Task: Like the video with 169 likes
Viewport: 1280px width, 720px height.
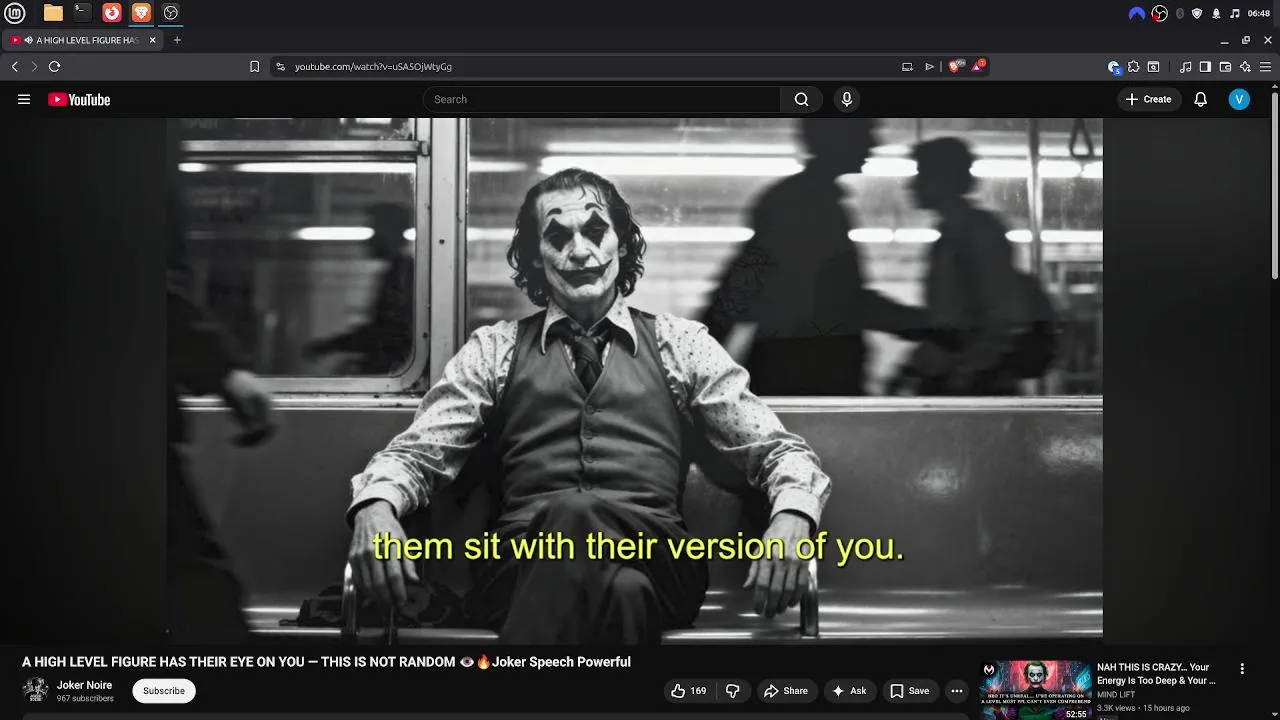Action: pyautogui.click(x=688, y=690)
